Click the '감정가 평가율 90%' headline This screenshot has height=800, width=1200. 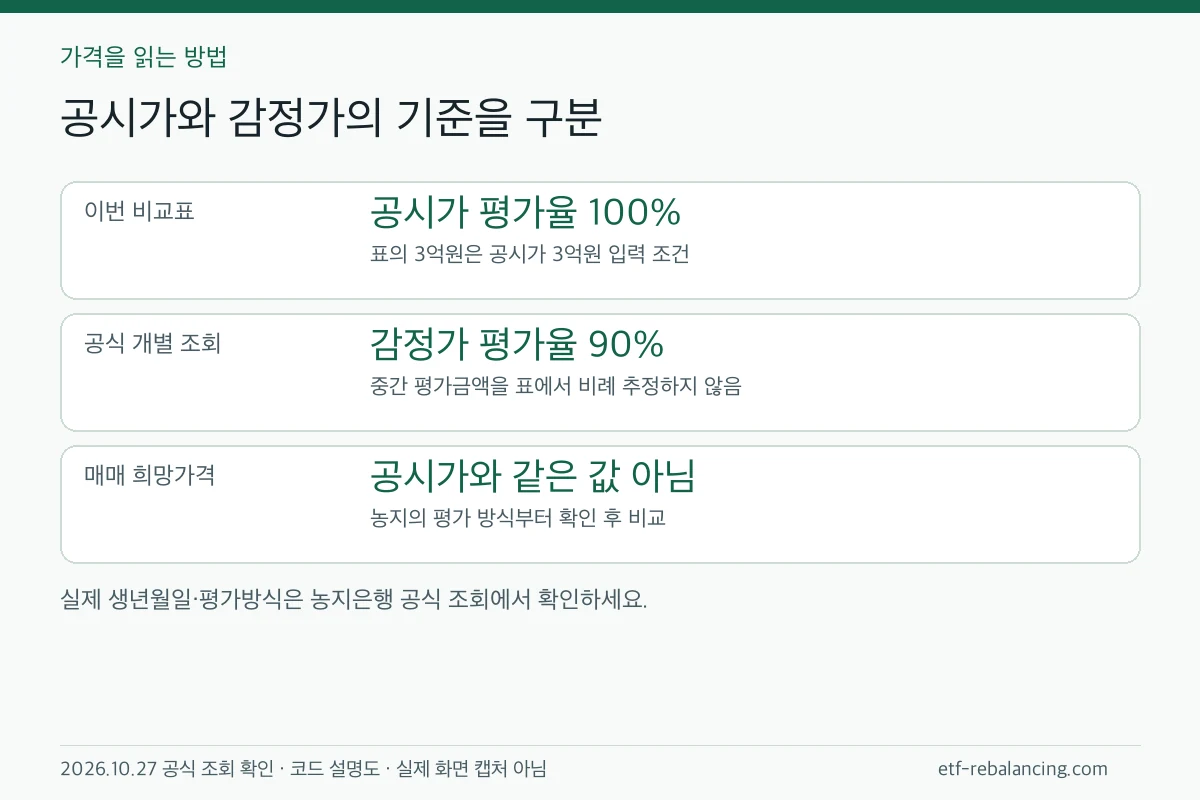pyautogui.click(x=517, y=344)
